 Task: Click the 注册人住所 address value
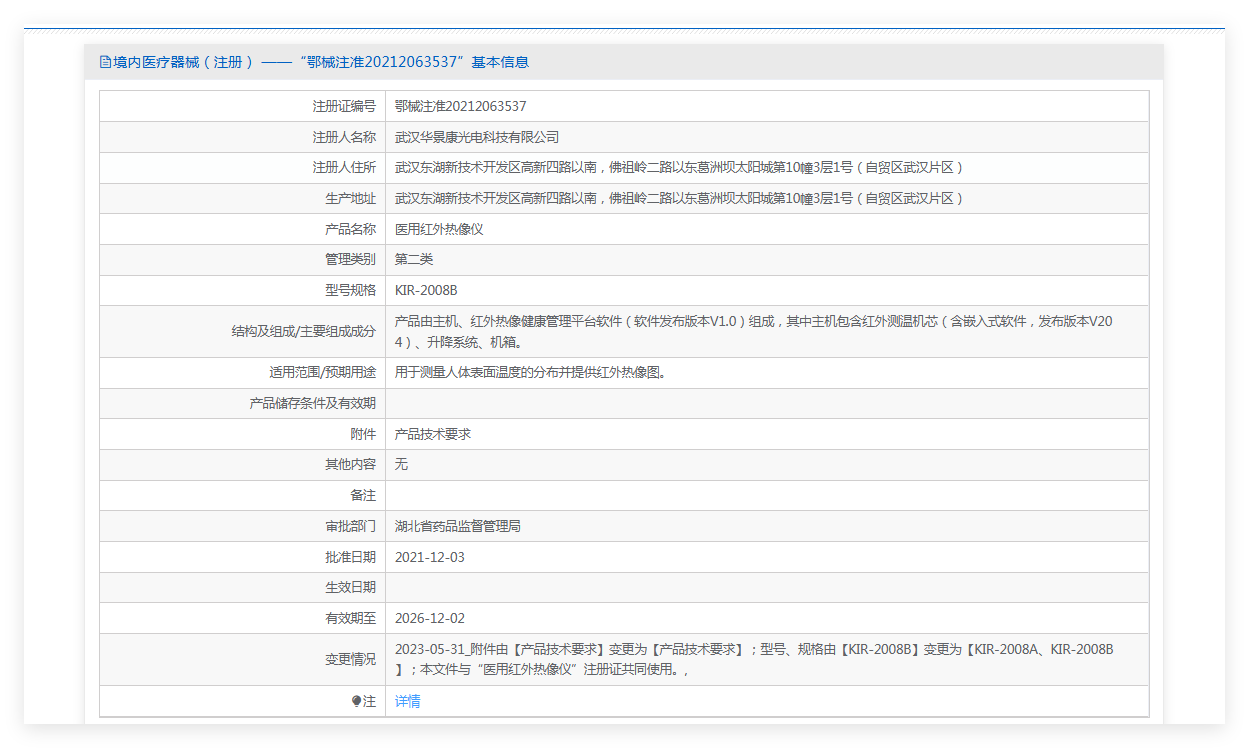(679, 168)
